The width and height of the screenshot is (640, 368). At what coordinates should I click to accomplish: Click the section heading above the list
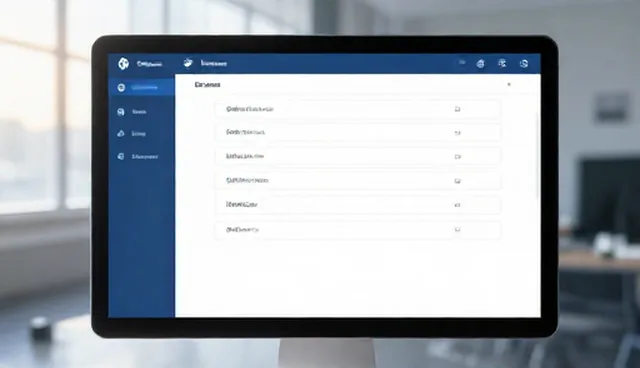(207, 84)
